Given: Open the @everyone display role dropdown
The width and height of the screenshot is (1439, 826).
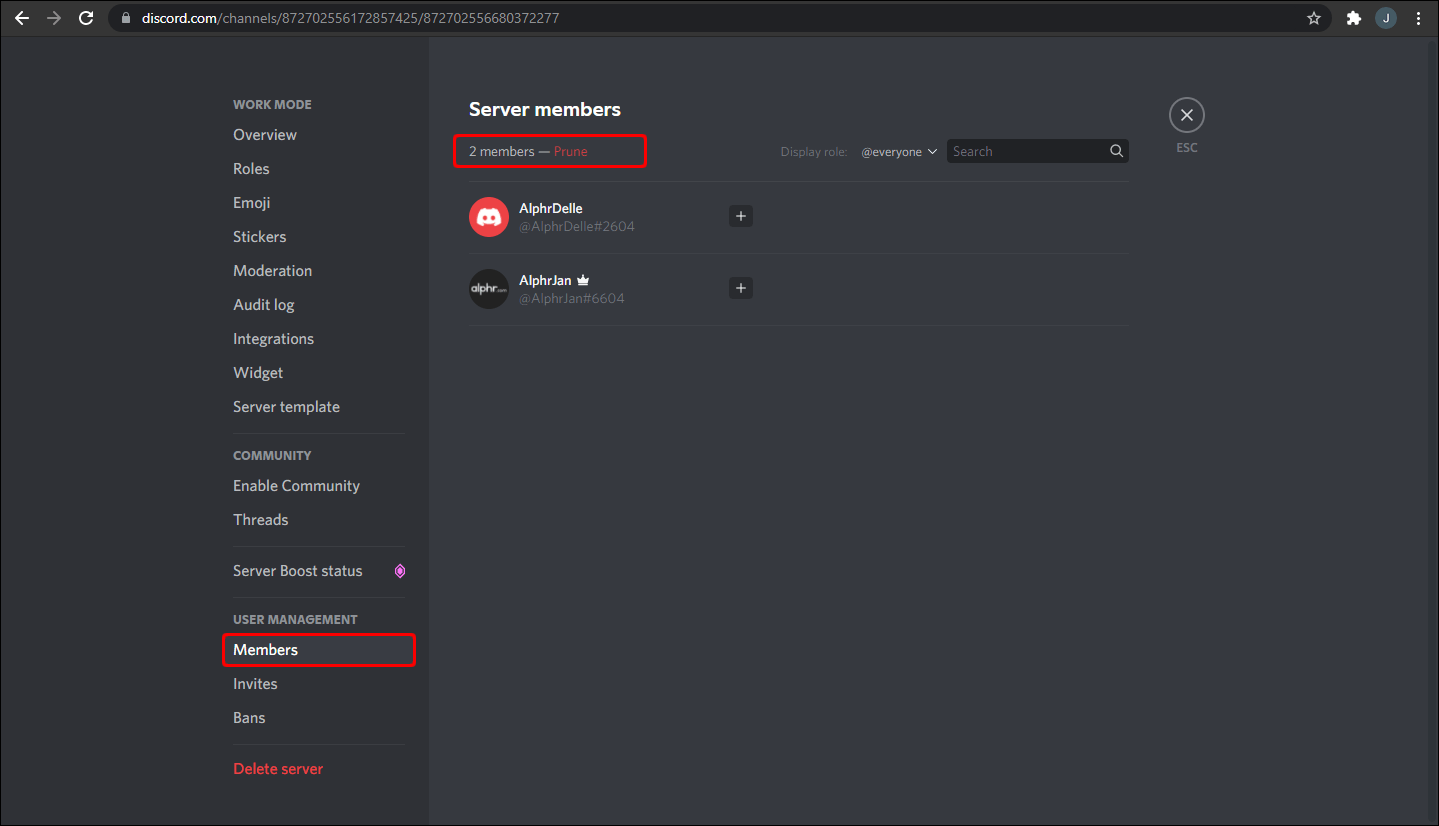Looking at the screenshot, I should point(899,152).
